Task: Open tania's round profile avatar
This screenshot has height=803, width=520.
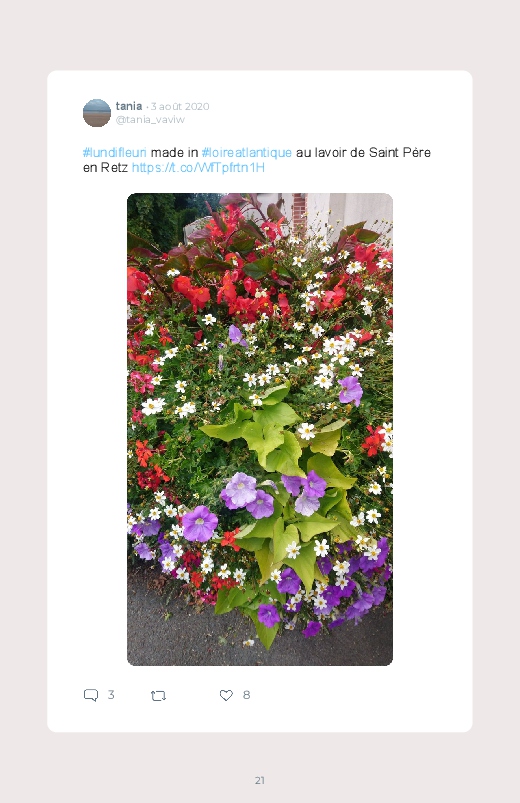Action: point(97,113)
